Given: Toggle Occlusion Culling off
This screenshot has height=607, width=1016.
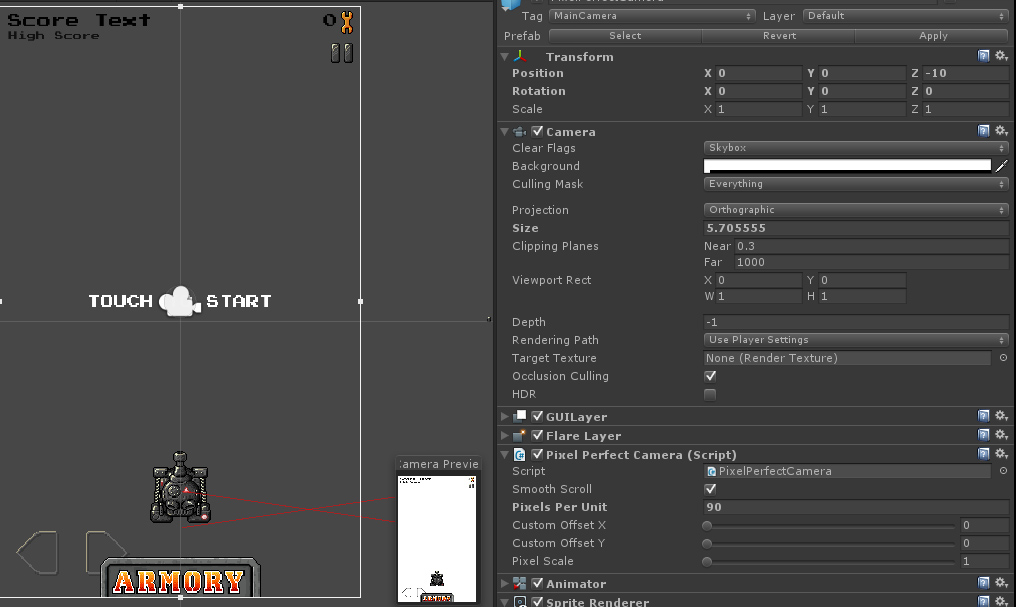Looking at the screenshot, I should click(x=710, y=376).
